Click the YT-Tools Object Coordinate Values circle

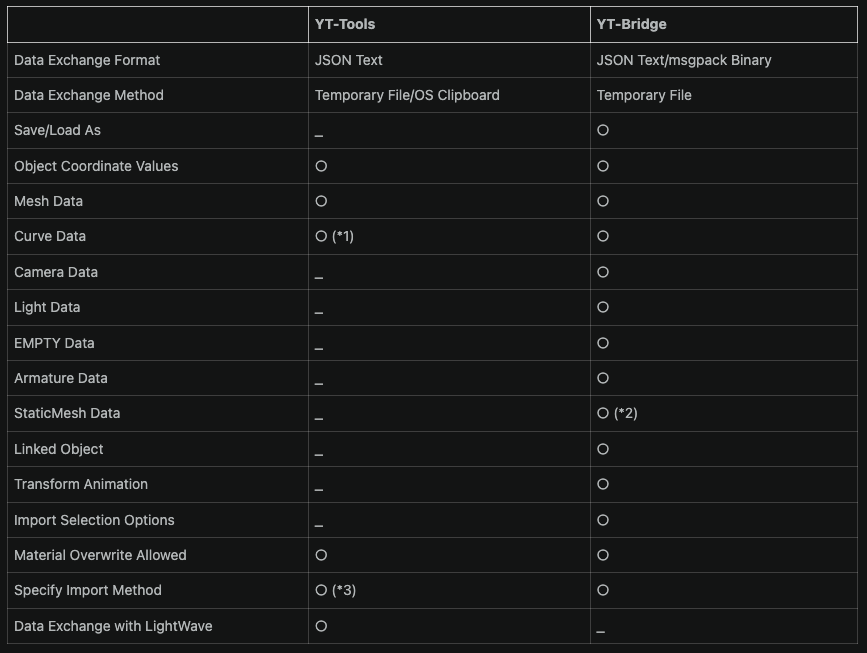pyautogui.click(x=321, y=166)
